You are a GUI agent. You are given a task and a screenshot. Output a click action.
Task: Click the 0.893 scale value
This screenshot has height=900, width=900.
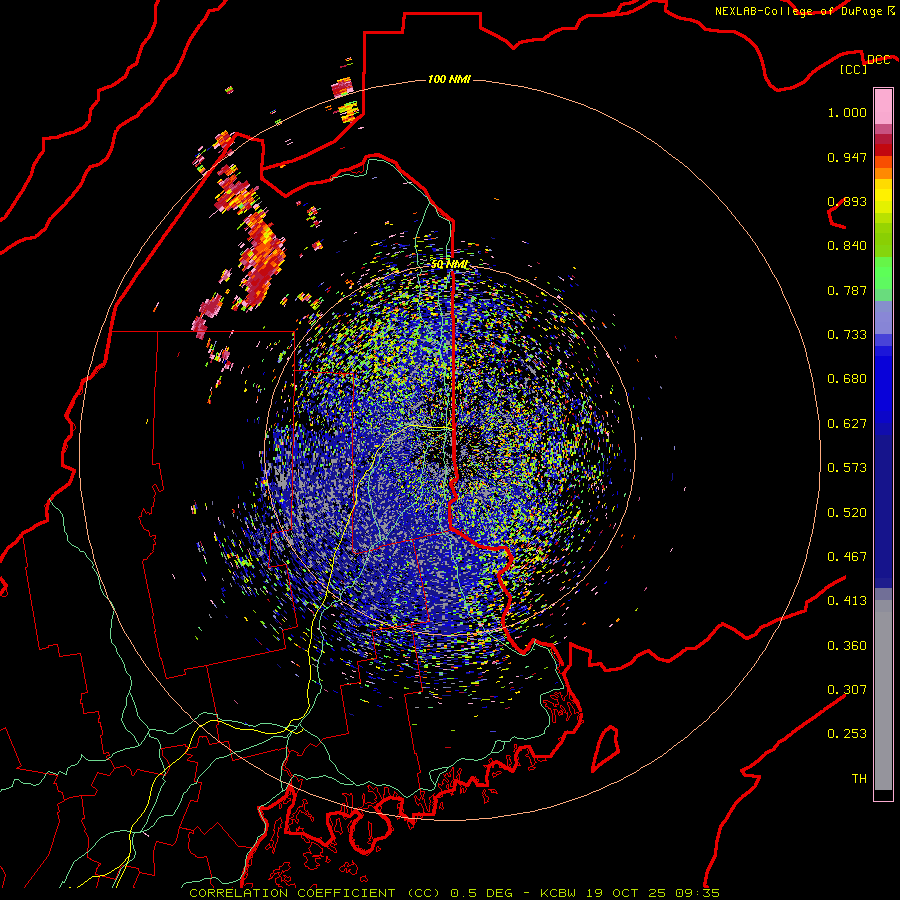coord(847,201)
